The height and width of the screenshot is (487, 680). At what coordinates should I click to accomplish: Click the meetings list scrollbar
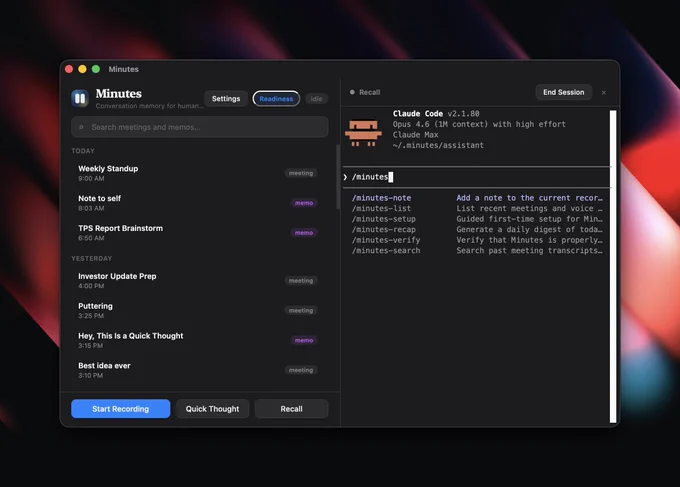[x=338, y=177]
